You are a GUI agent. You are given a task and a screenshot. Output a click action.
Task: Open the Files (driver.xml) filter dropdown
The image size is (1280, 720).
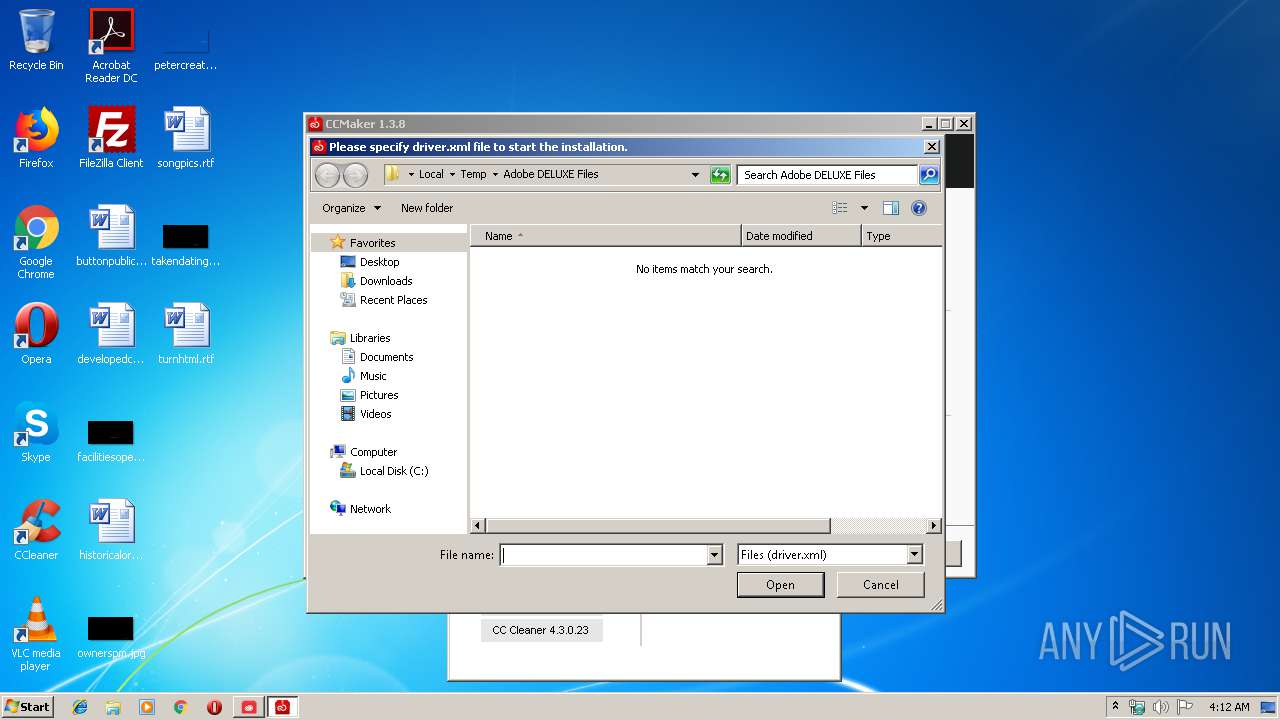coord(829,555)
